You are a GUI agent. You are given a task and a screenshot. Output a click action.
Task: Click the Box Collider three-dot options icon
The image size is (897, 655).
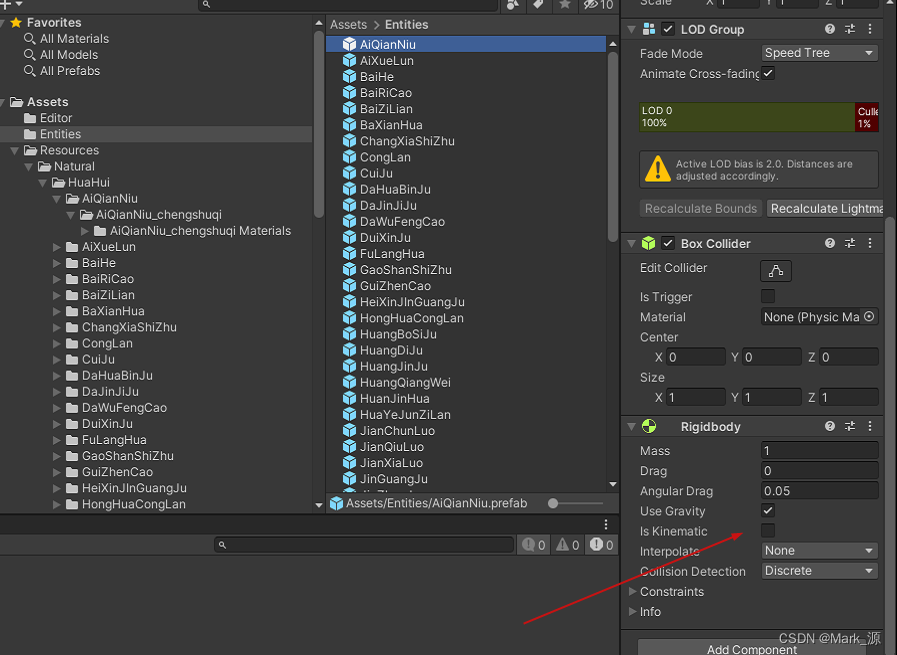point(871,243)
